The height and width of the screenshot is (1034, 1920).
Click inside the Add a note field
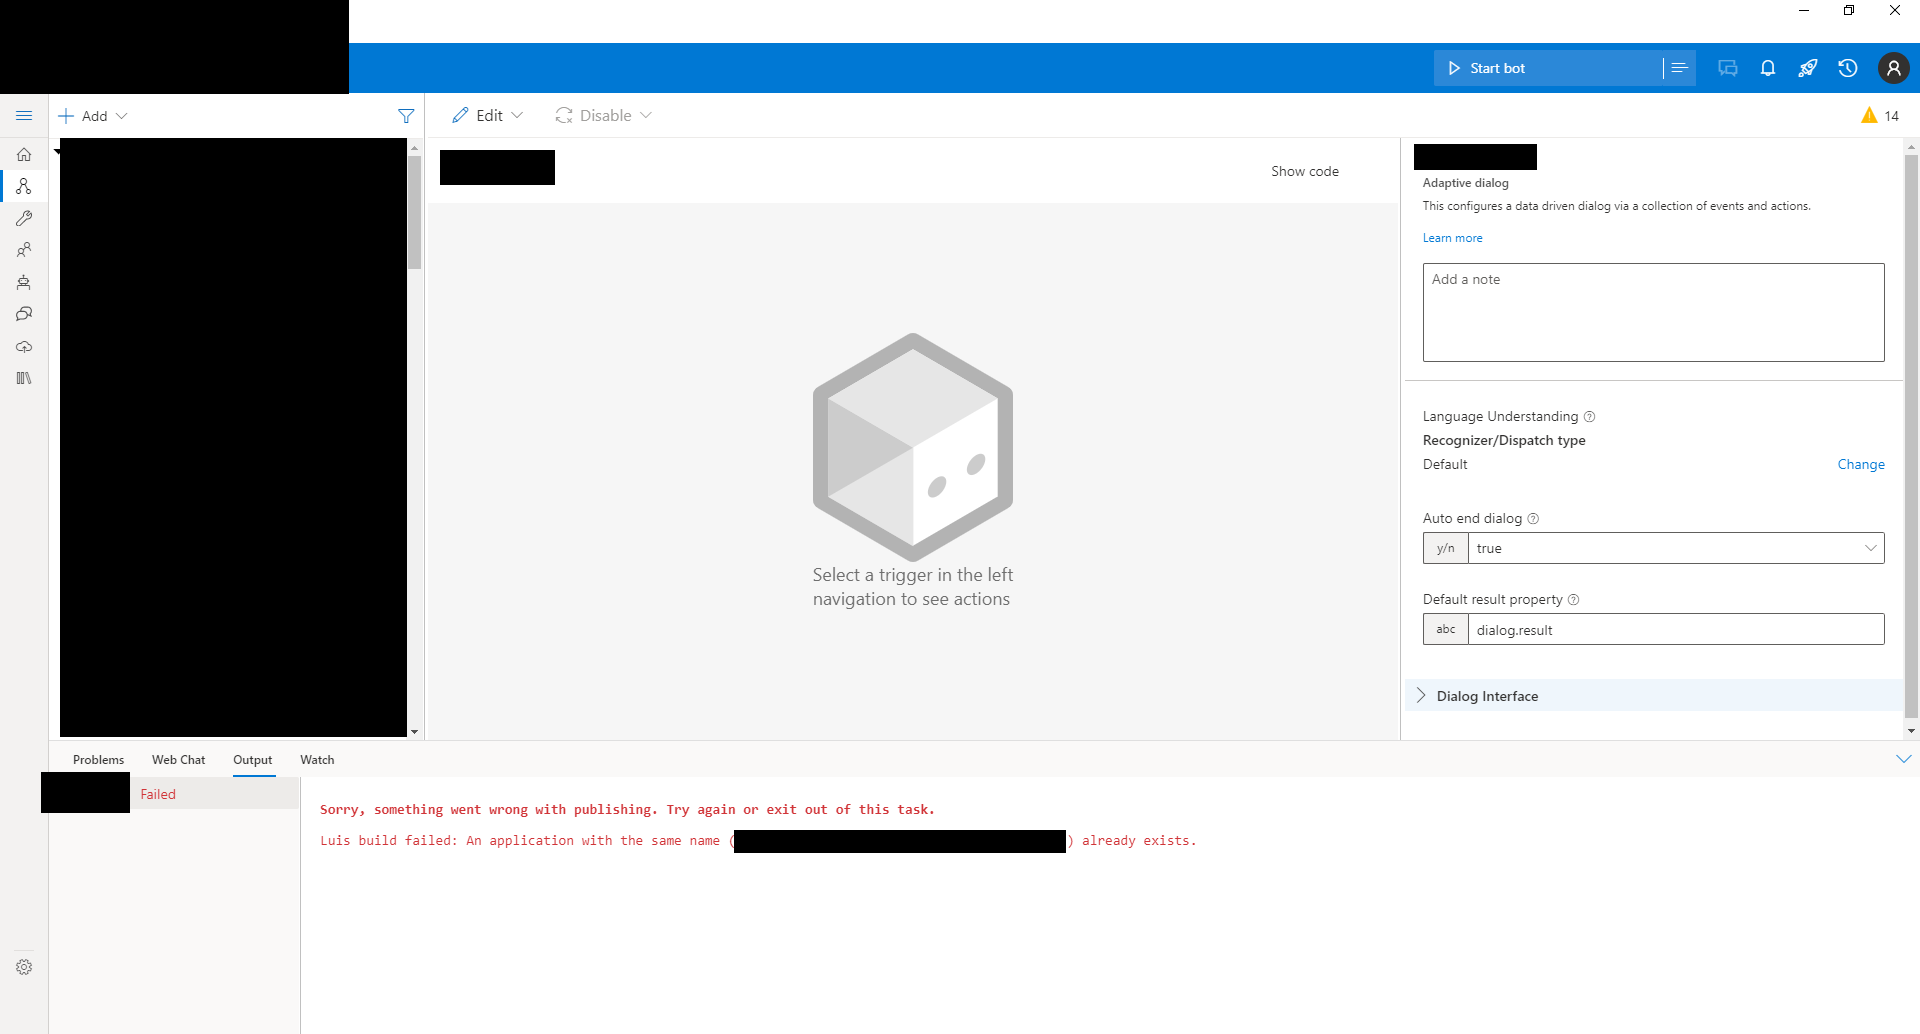(x=1652, y=312)
